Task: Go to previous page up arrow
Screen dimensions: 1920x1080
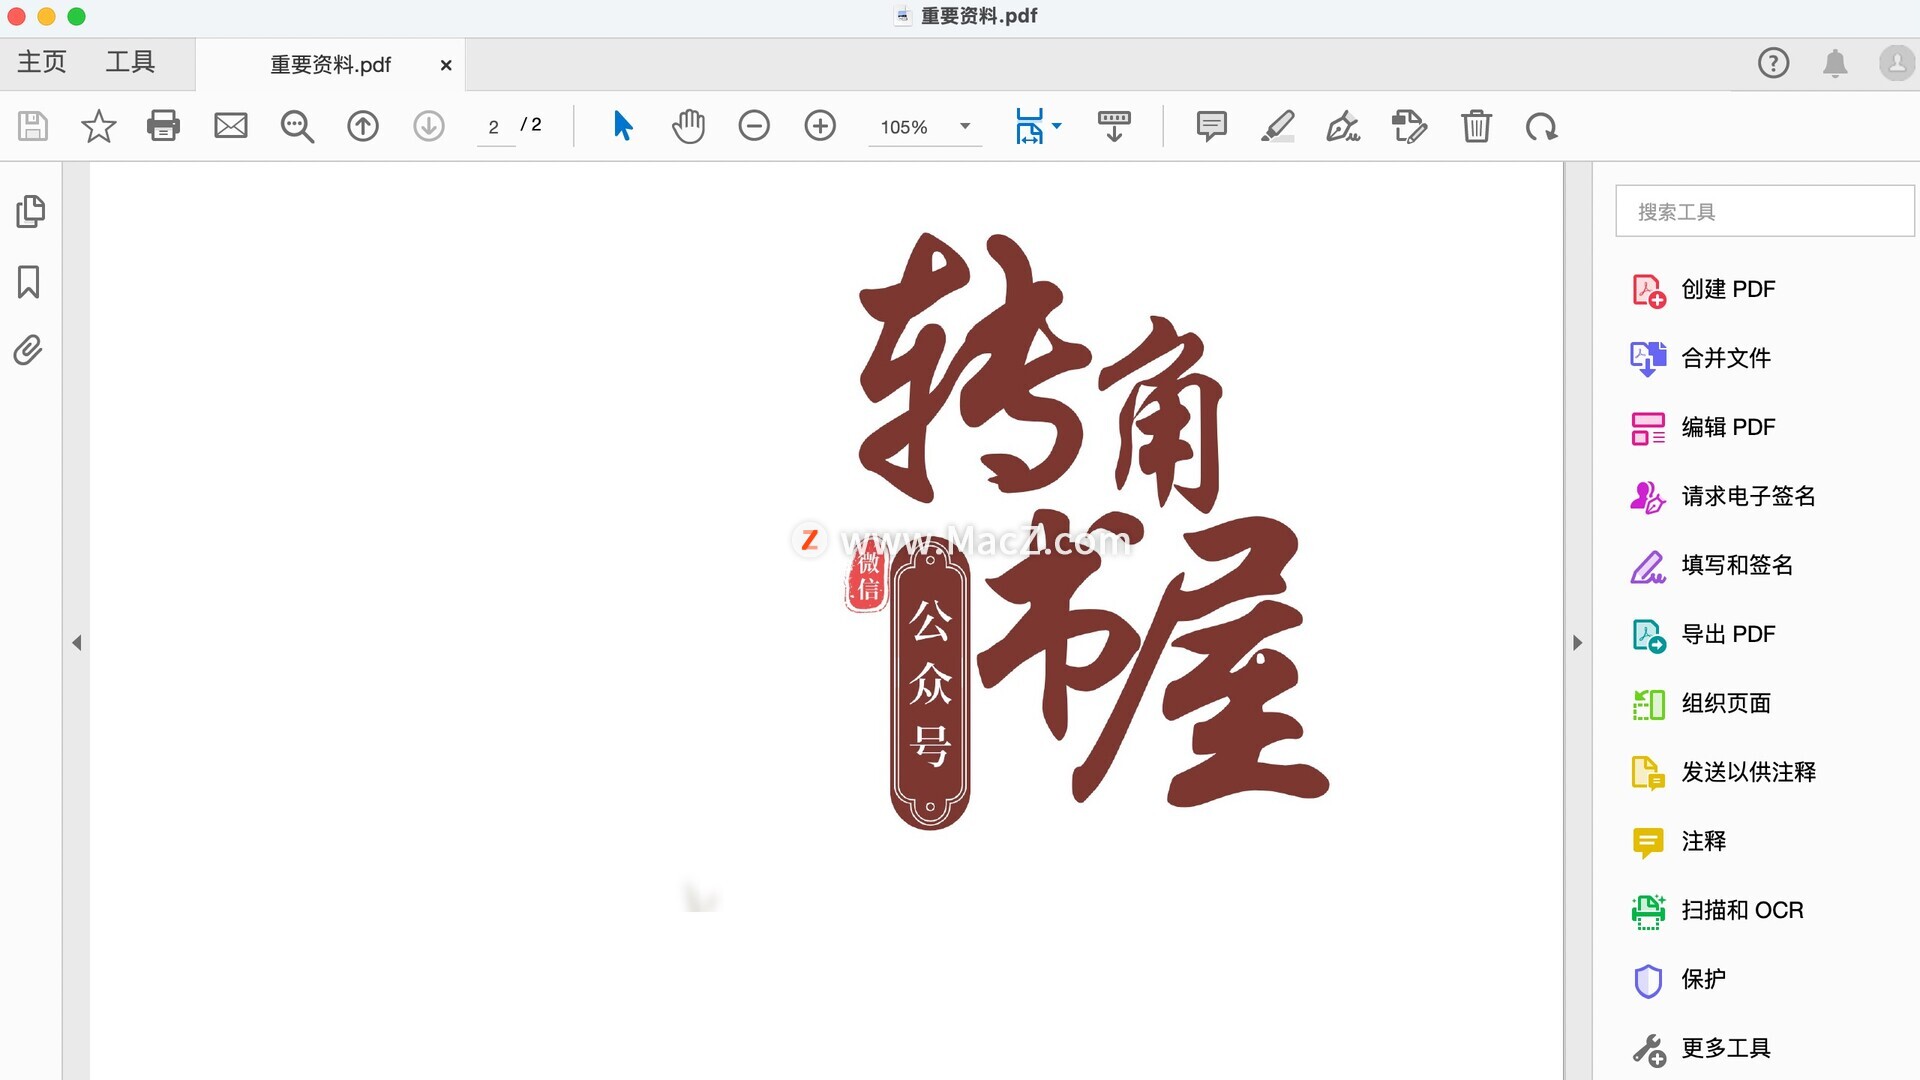Action: pyautogui.click(x=363, y=126)
